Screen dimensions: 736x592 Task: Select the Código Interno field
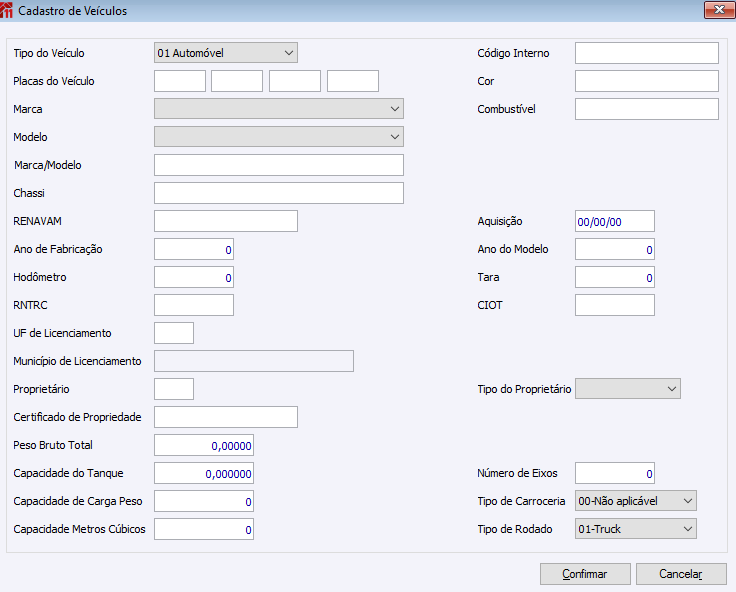(647, 53)
